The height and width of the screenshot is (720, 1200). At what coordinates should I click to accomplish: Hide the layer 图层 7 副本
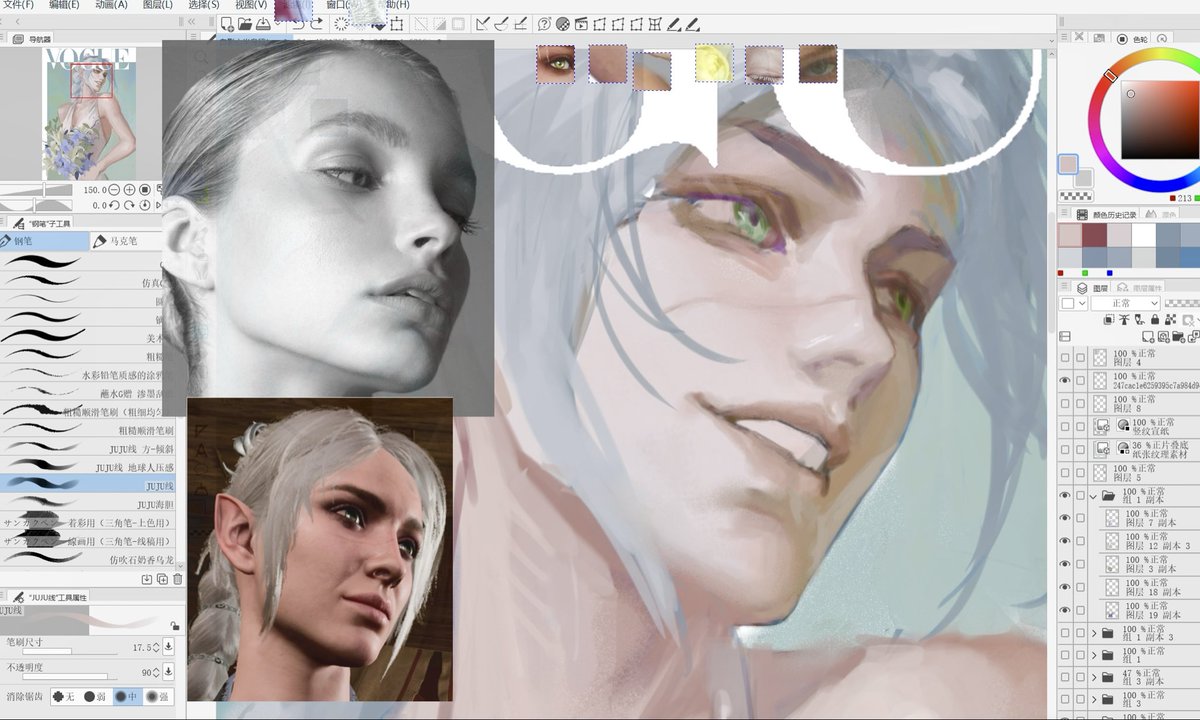pos(1064,518)
